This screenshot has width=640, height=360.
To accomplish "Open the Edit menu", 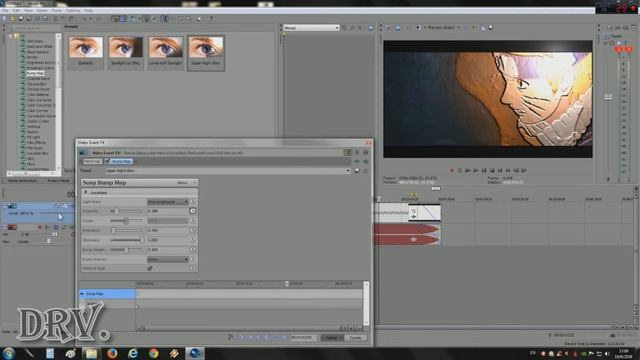I will 16,10.
